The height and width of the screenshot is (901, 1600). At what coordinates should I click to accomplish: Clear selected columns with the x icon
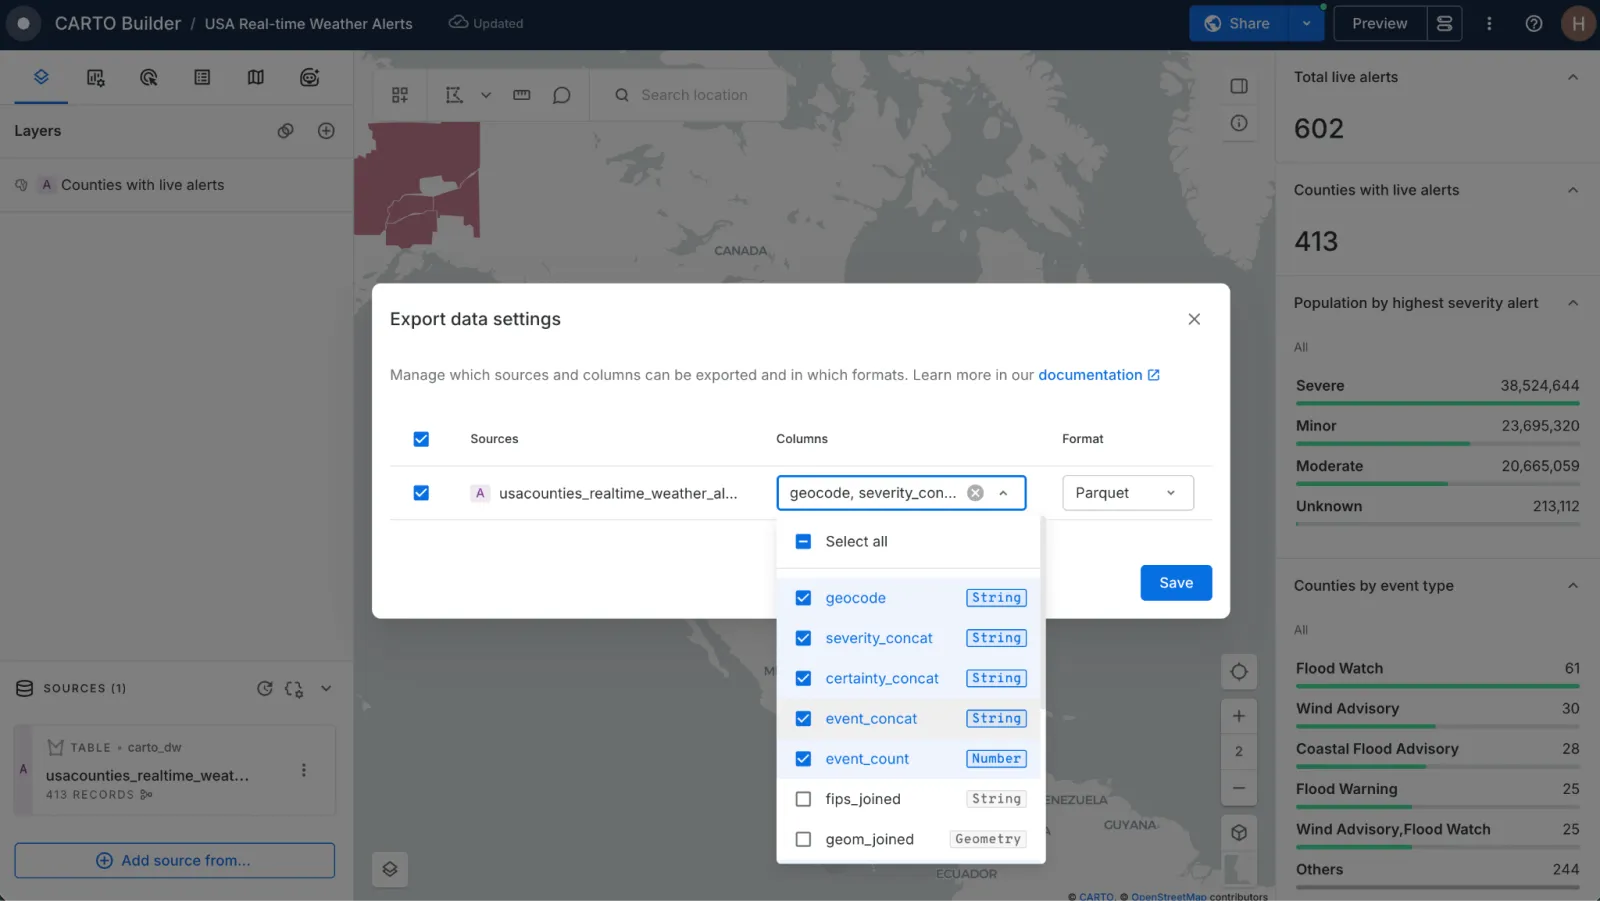click(975, 493)
